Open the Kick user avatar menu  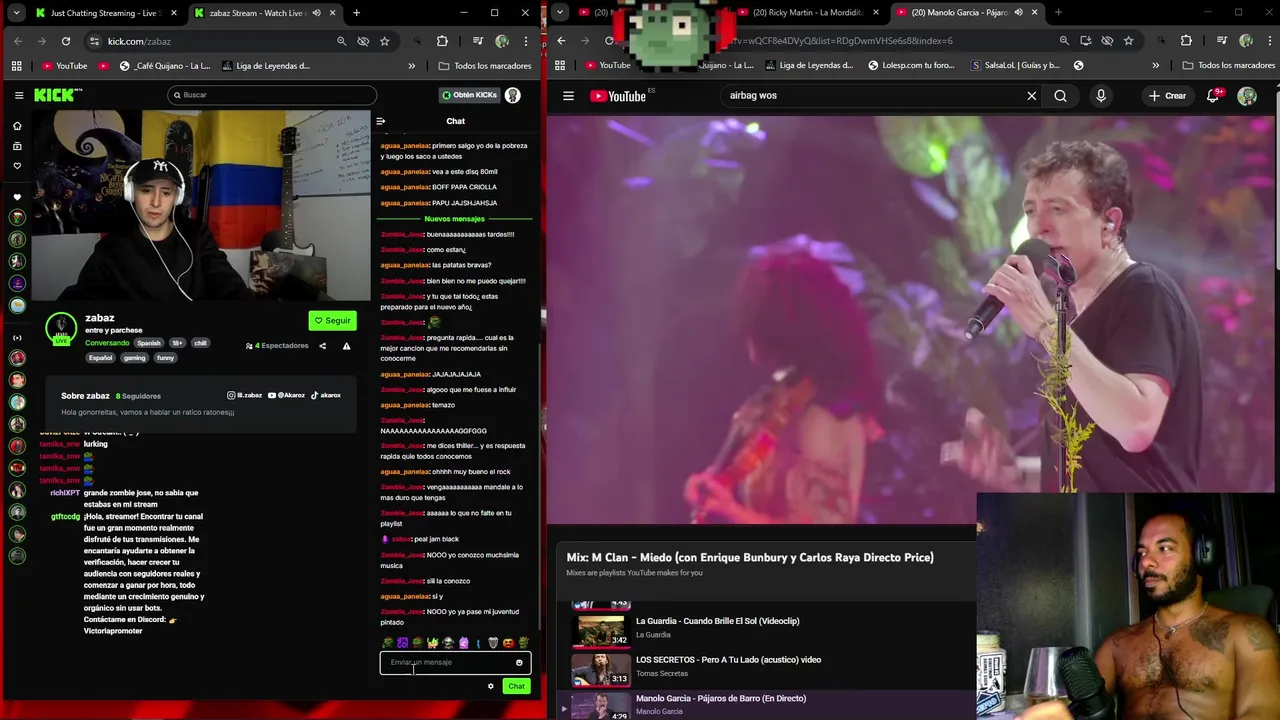click(513, 95)
